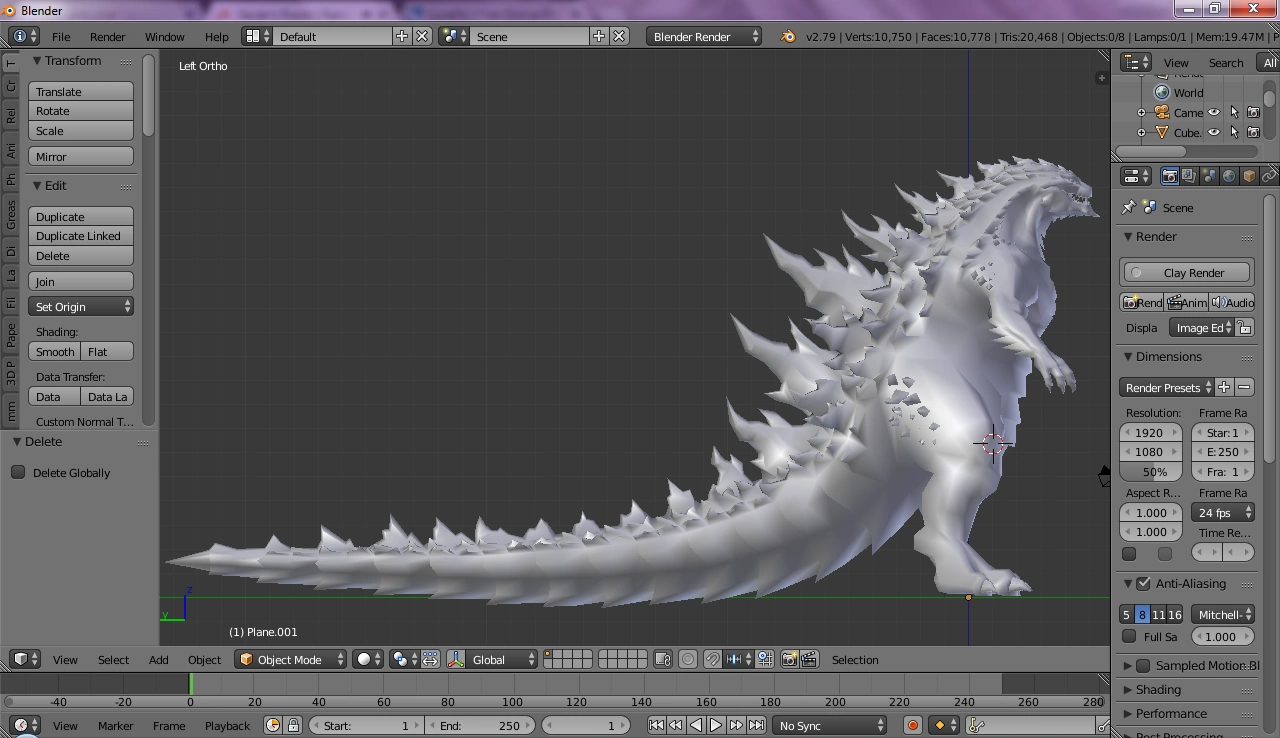Screen dimensions: 1280x738
Task: Click the pin icon beside Scene
Action: tap(1129, 207)
